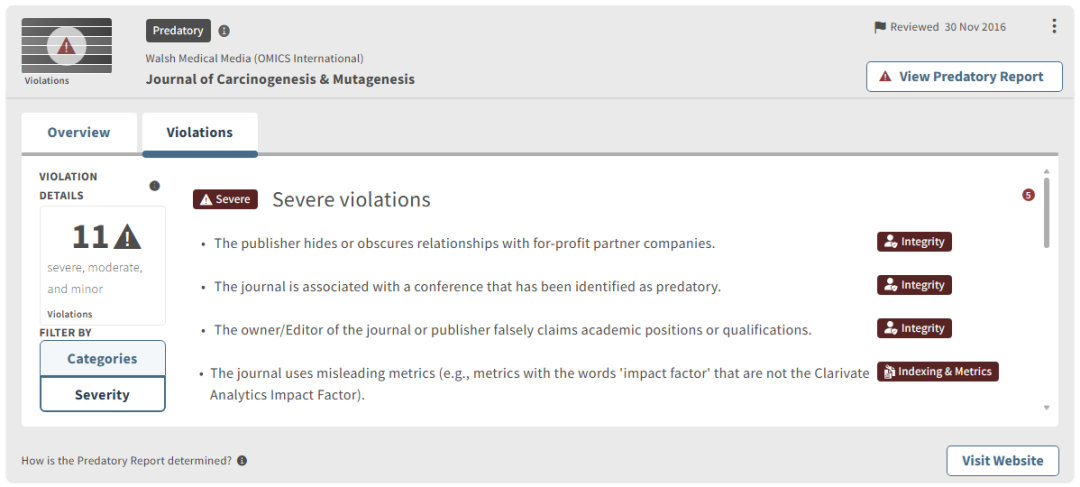Image resolution: width=1080 pixels, height=487 pixels.
Task: Click the Predatory status badge
Action: pos(178,31)
